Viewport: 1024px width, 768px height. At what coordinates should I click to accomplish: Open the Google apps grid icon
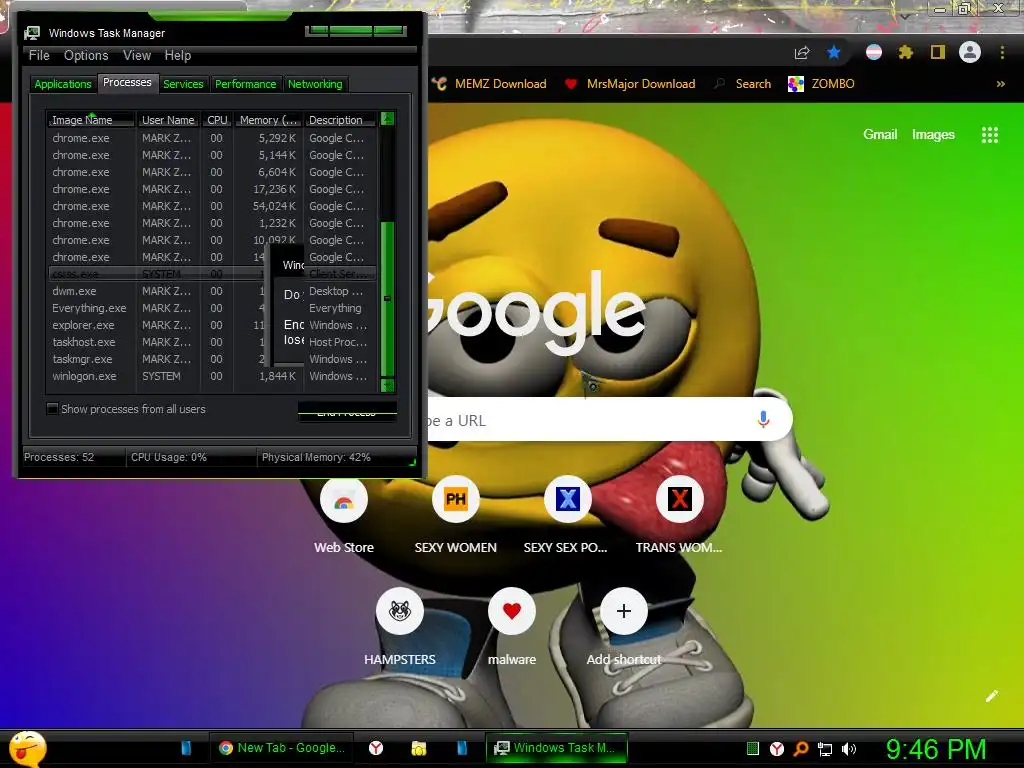(x=990, y=135)
